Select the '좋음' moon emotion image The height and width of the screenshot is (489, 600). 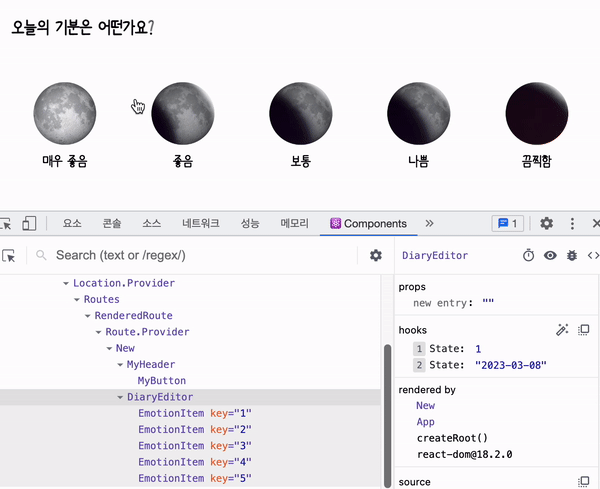pos(183,113)
